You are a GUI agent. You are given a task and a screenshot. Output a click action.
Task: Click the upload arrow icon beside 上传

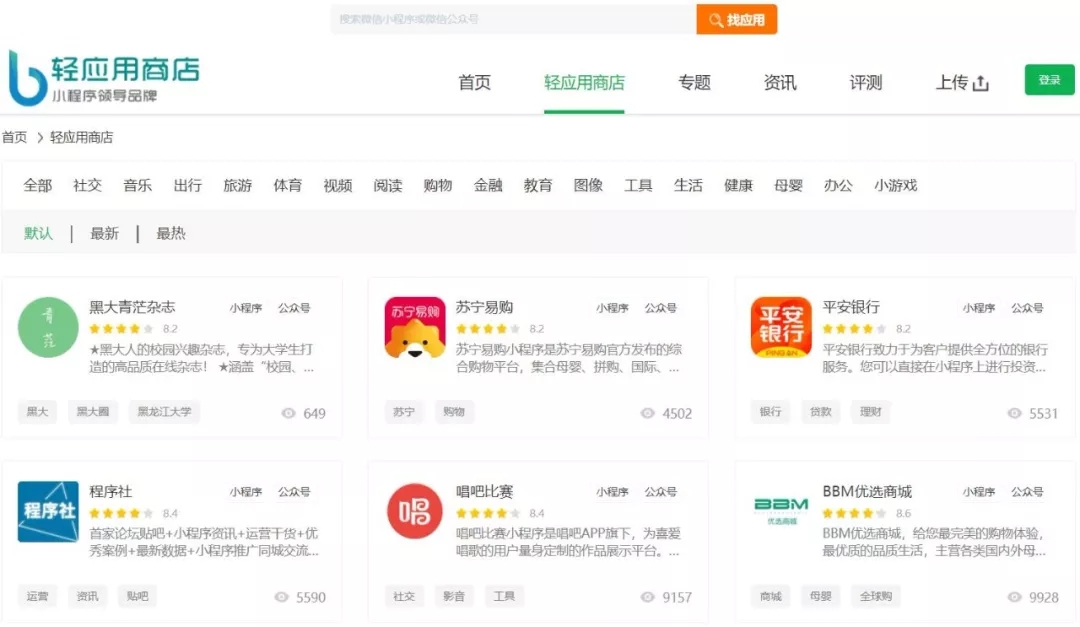pyautogui.click(x=981, y=83)
